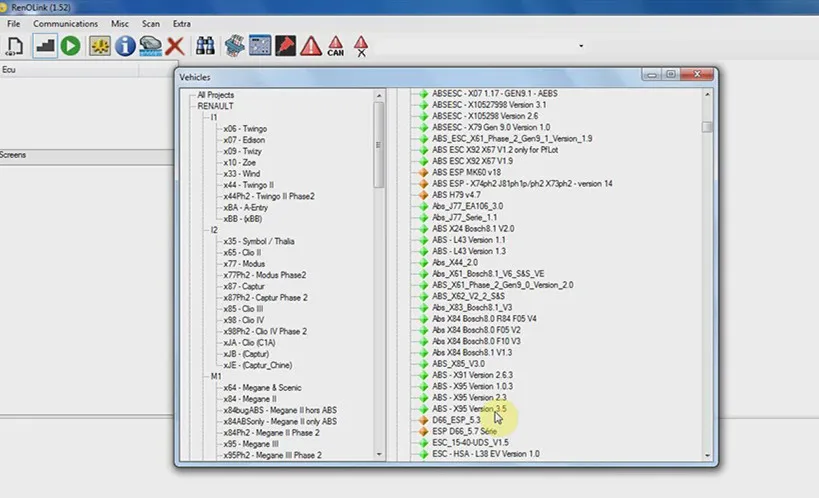Viewport: 819px width, 498px height.
Task: Click scrollbar thumb of ECU list
Action: click(x=707, y=127)
